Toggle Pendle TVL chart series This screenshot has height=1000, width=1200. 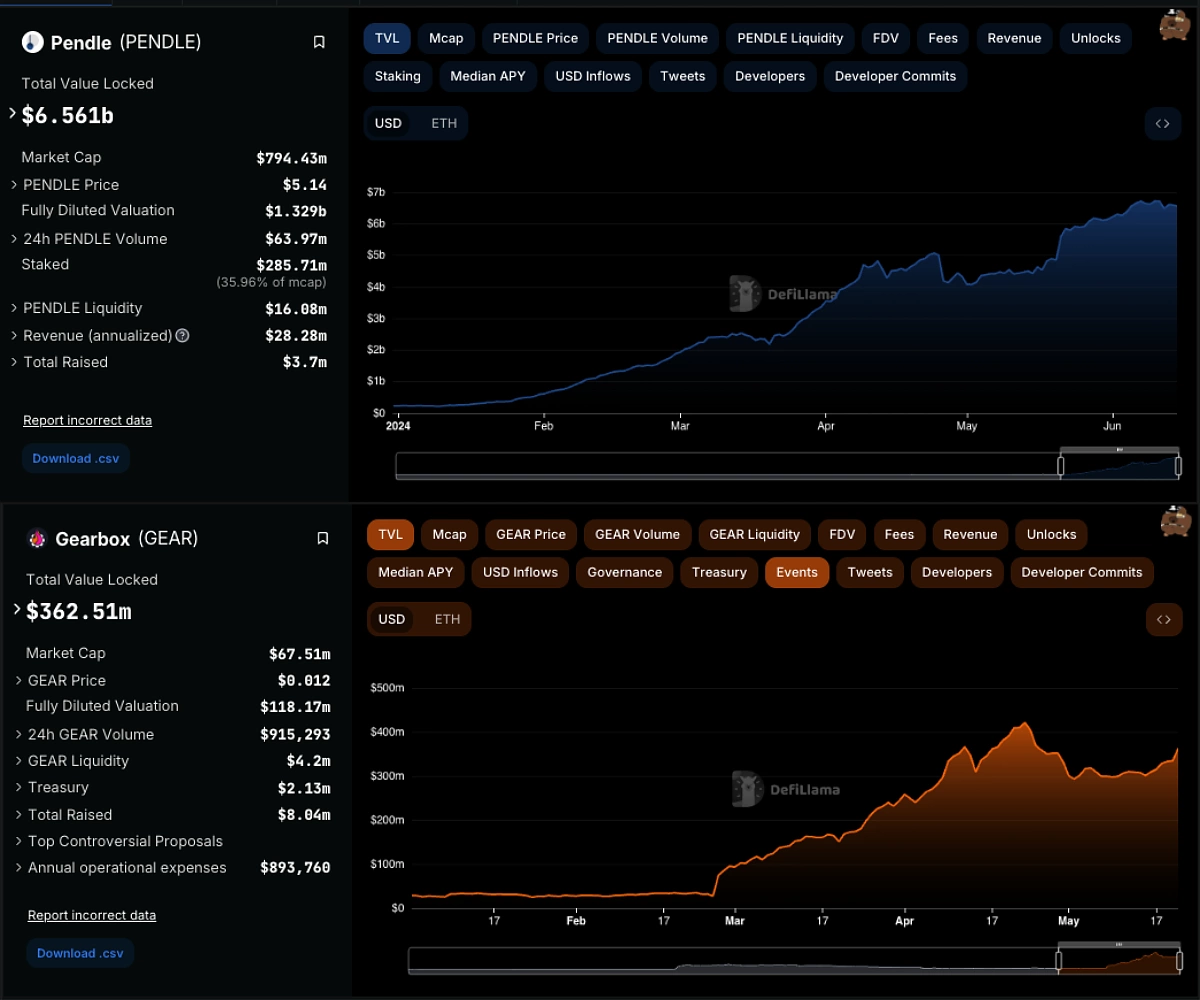point(387,38)
